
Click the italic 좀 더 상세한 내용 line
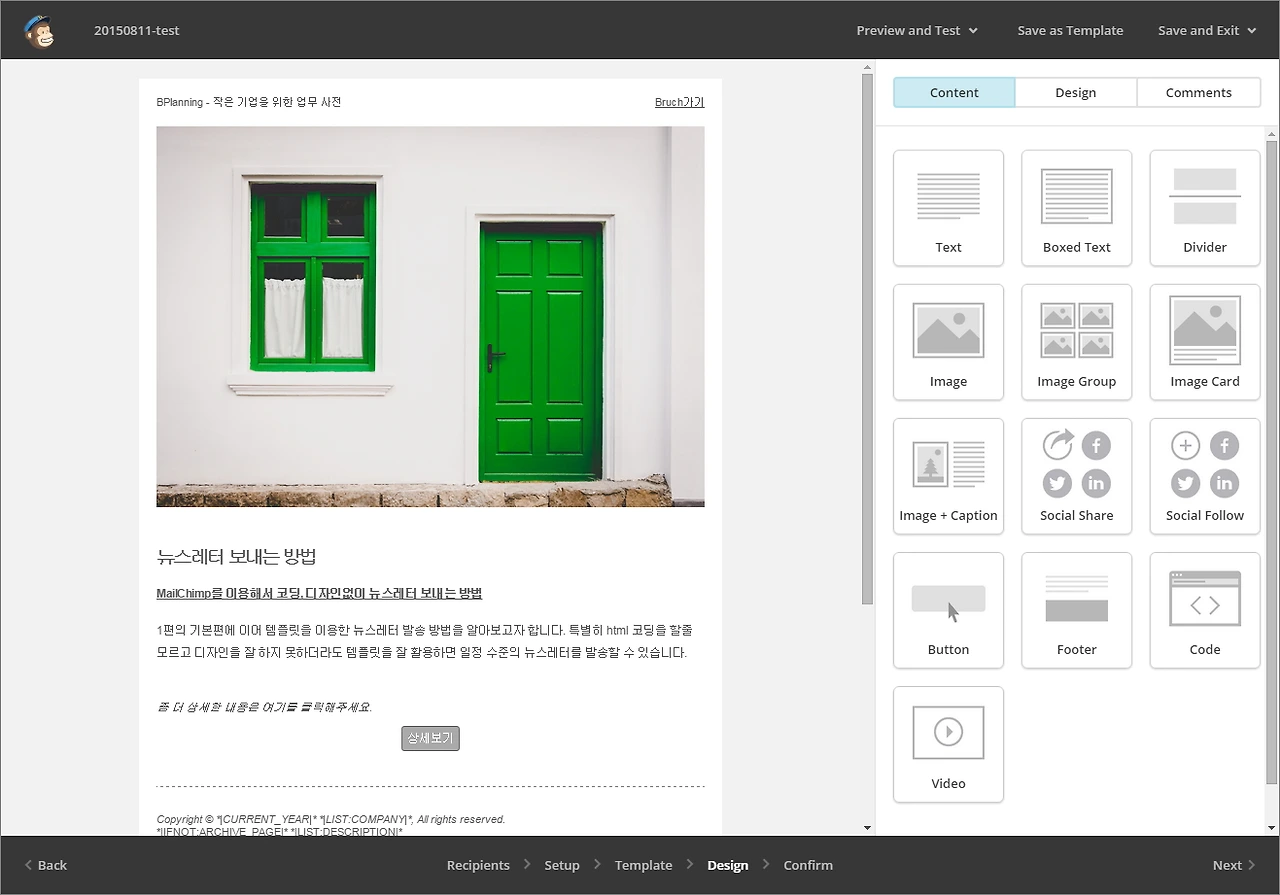(264, 707)
